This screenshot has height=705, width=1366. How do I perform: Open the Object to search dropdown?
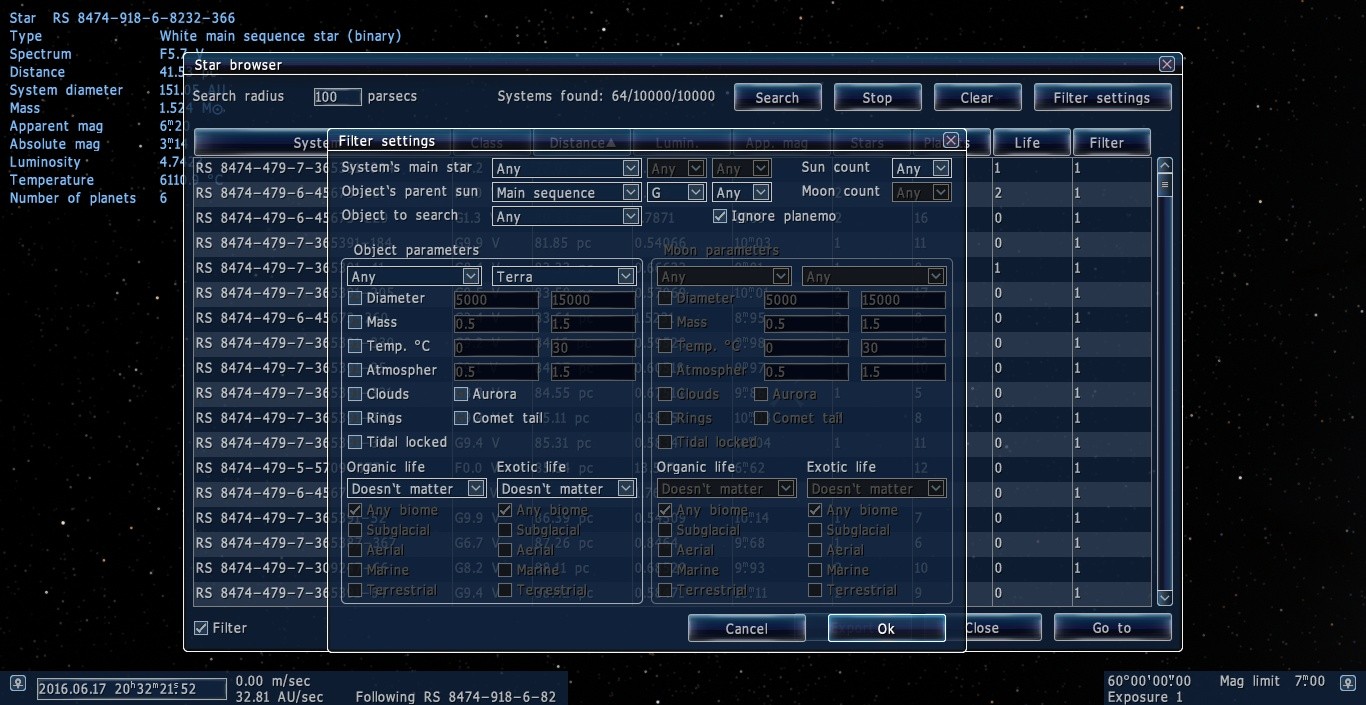[x=566, y=217]
